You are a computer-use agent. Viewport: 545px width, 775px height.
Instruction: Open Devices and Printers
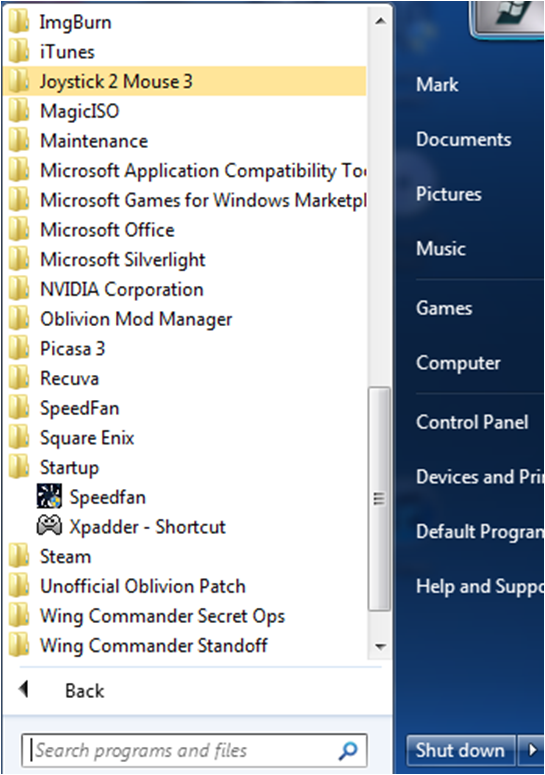[x=480, y=476]
